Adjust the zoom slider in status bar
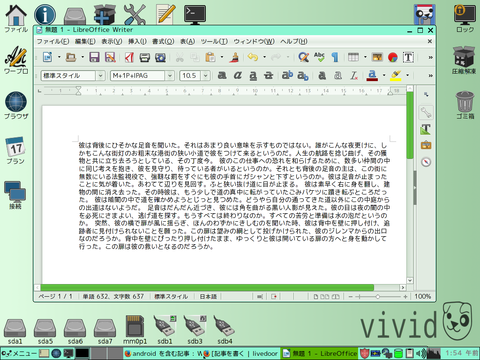The height and width of the screenshot is (360, 480). [378, 296]
